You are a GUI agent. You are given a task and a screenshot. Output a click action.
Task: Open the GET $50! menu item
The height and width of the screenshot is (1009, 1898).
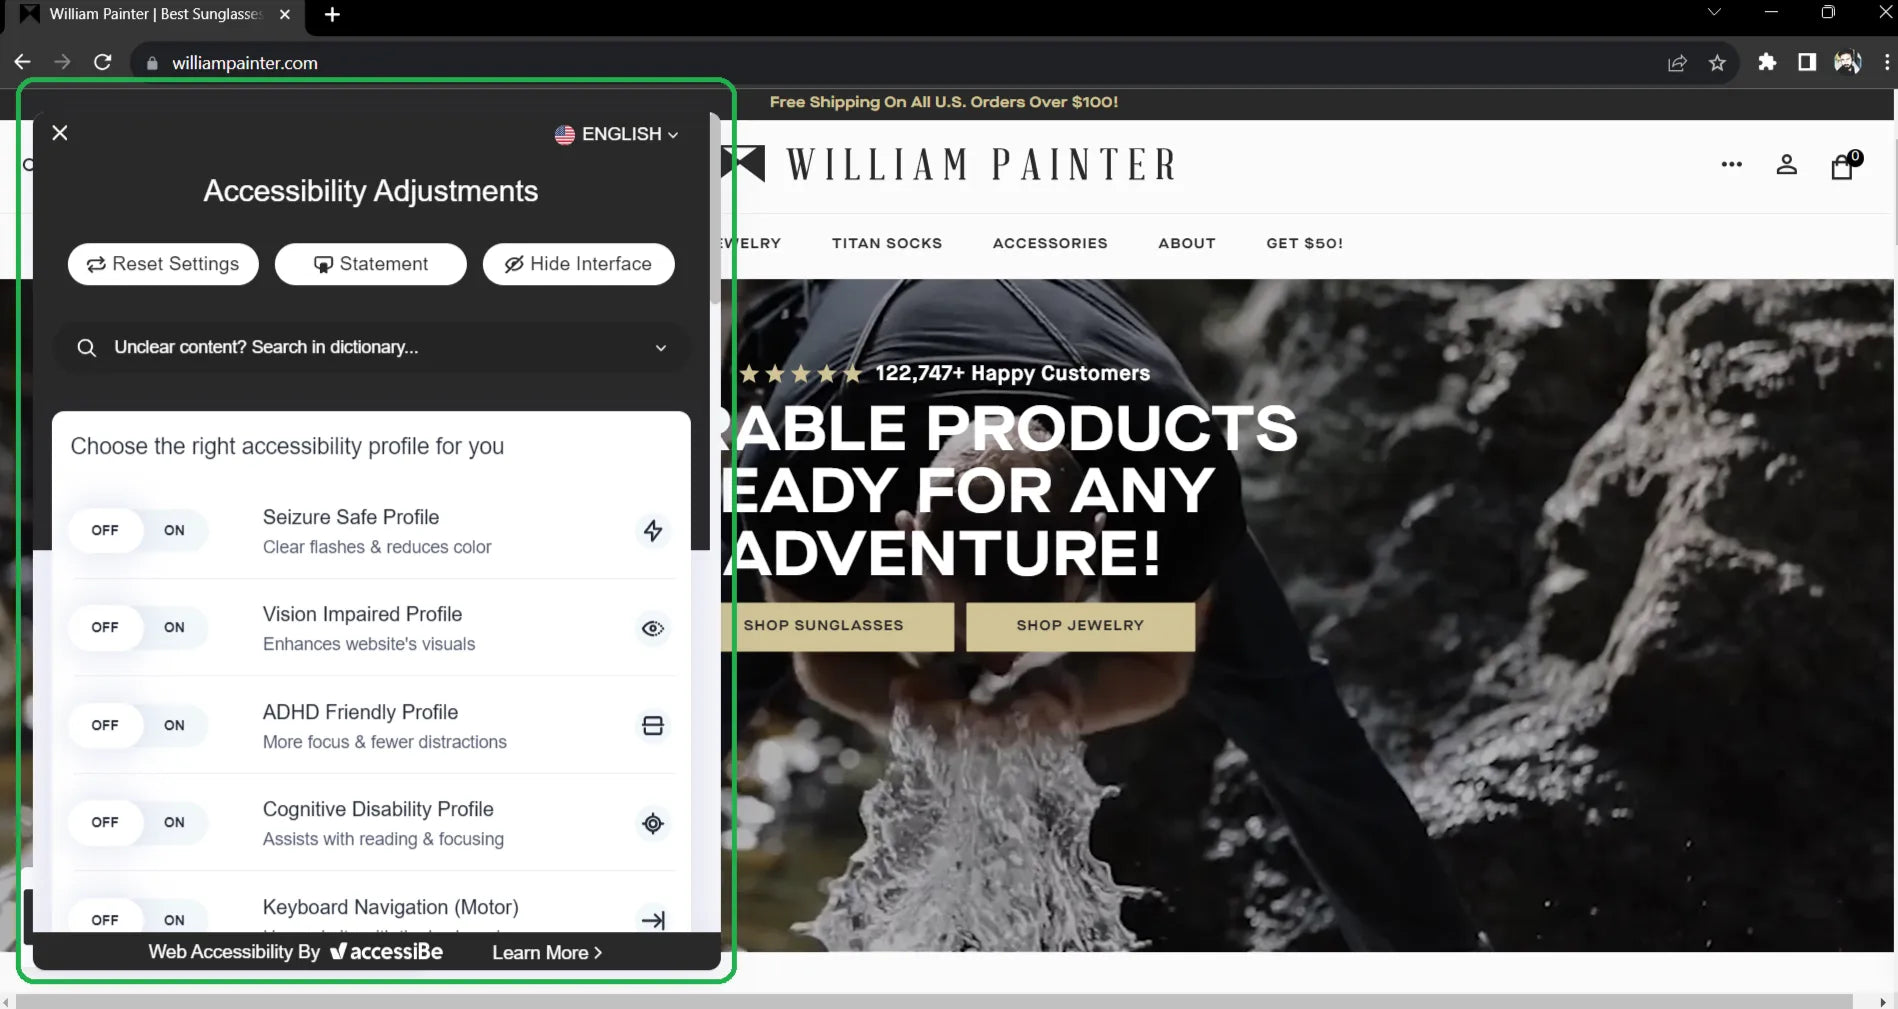click(1305, 243)
